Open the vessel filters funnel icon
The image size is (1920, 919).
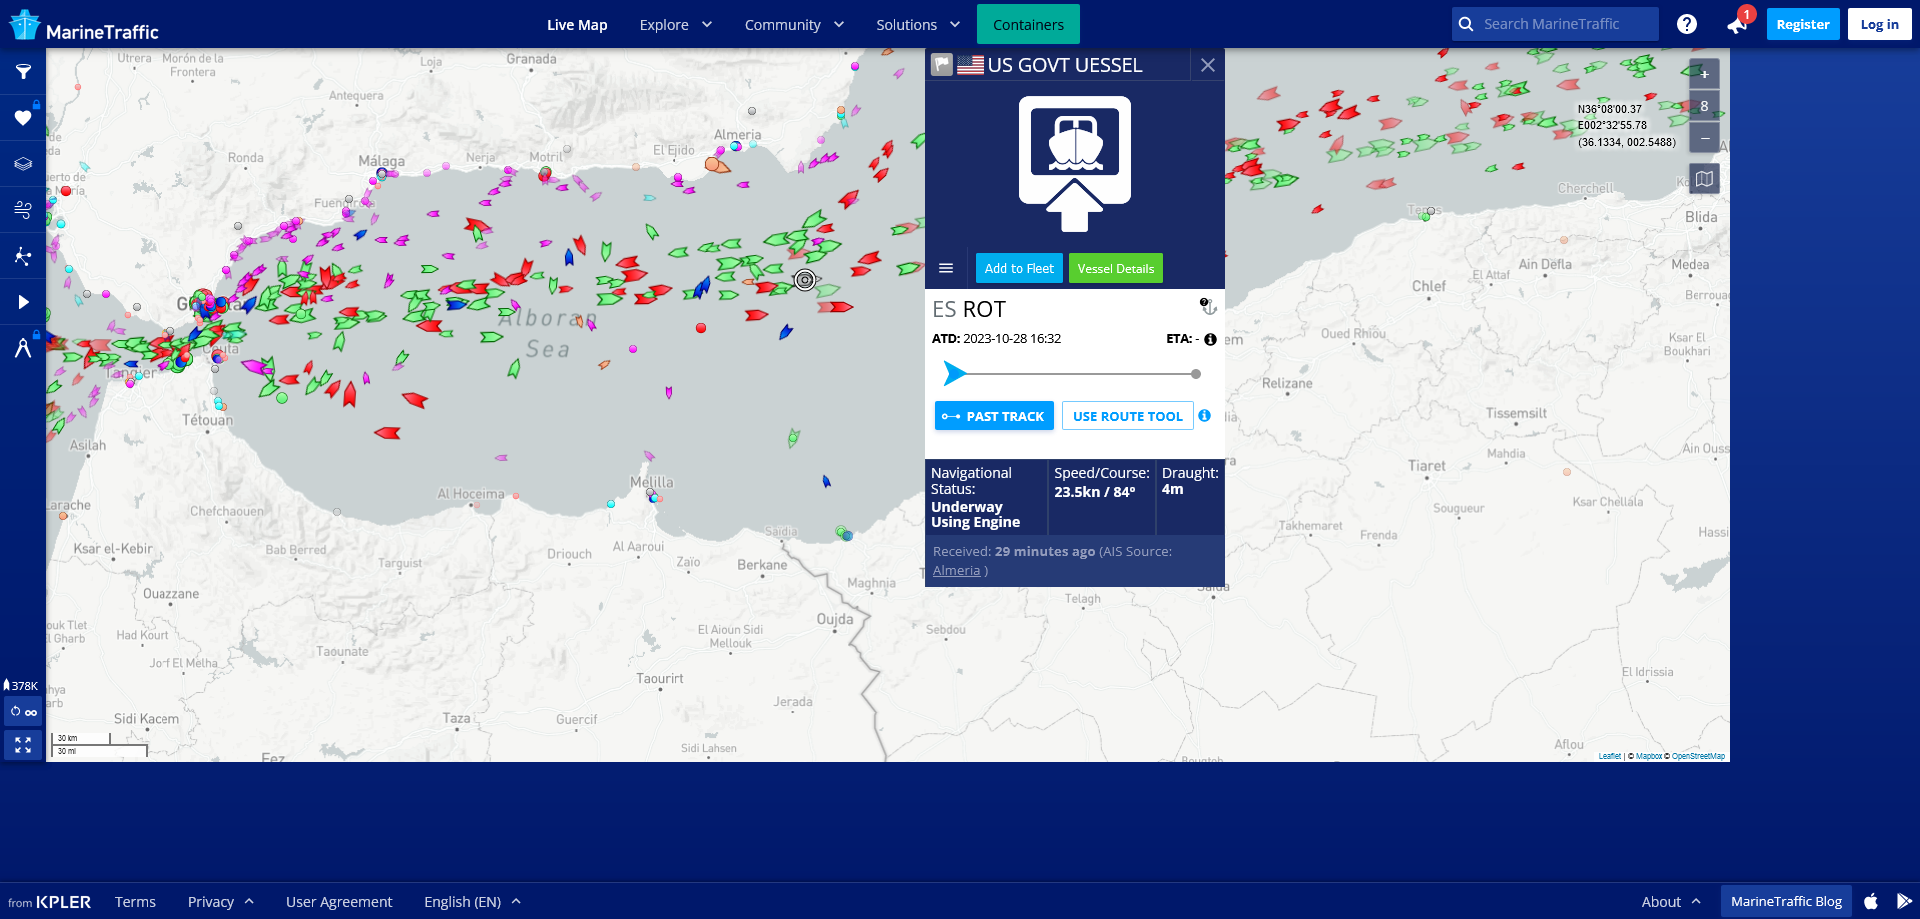[x=23, y=72]
